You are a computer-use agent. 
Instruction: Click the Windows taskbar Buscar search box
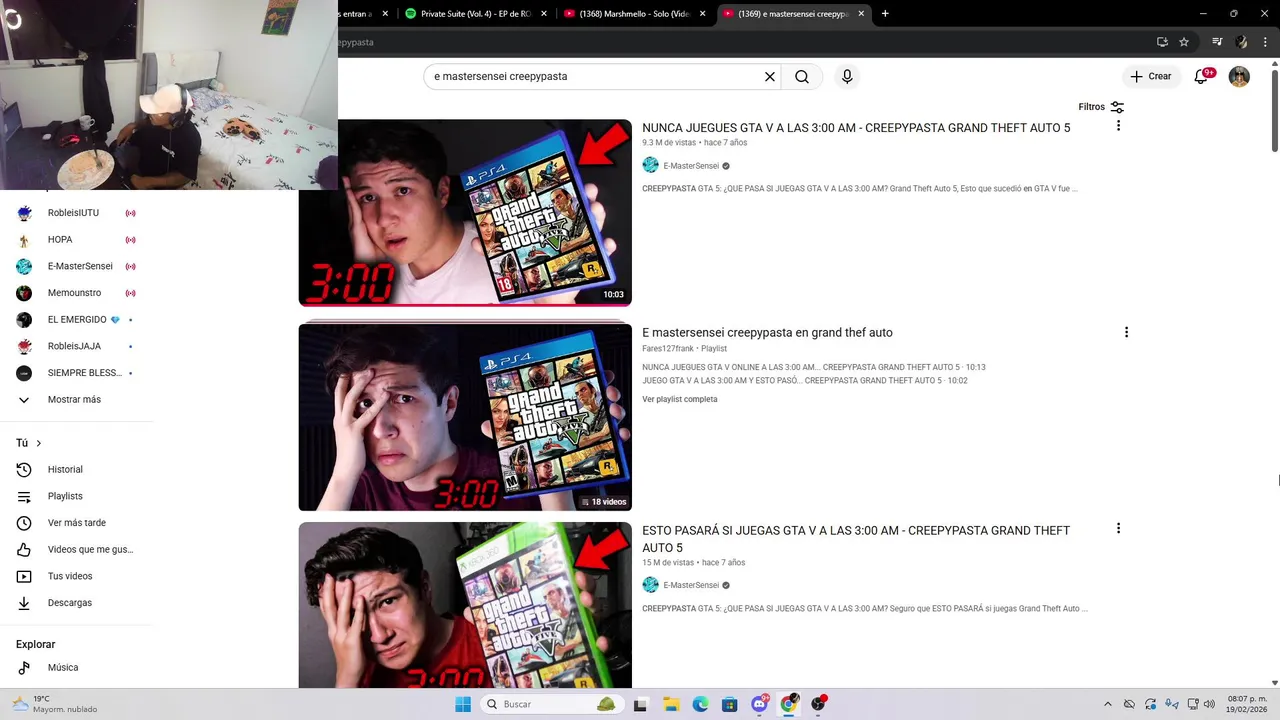[550, 704]
